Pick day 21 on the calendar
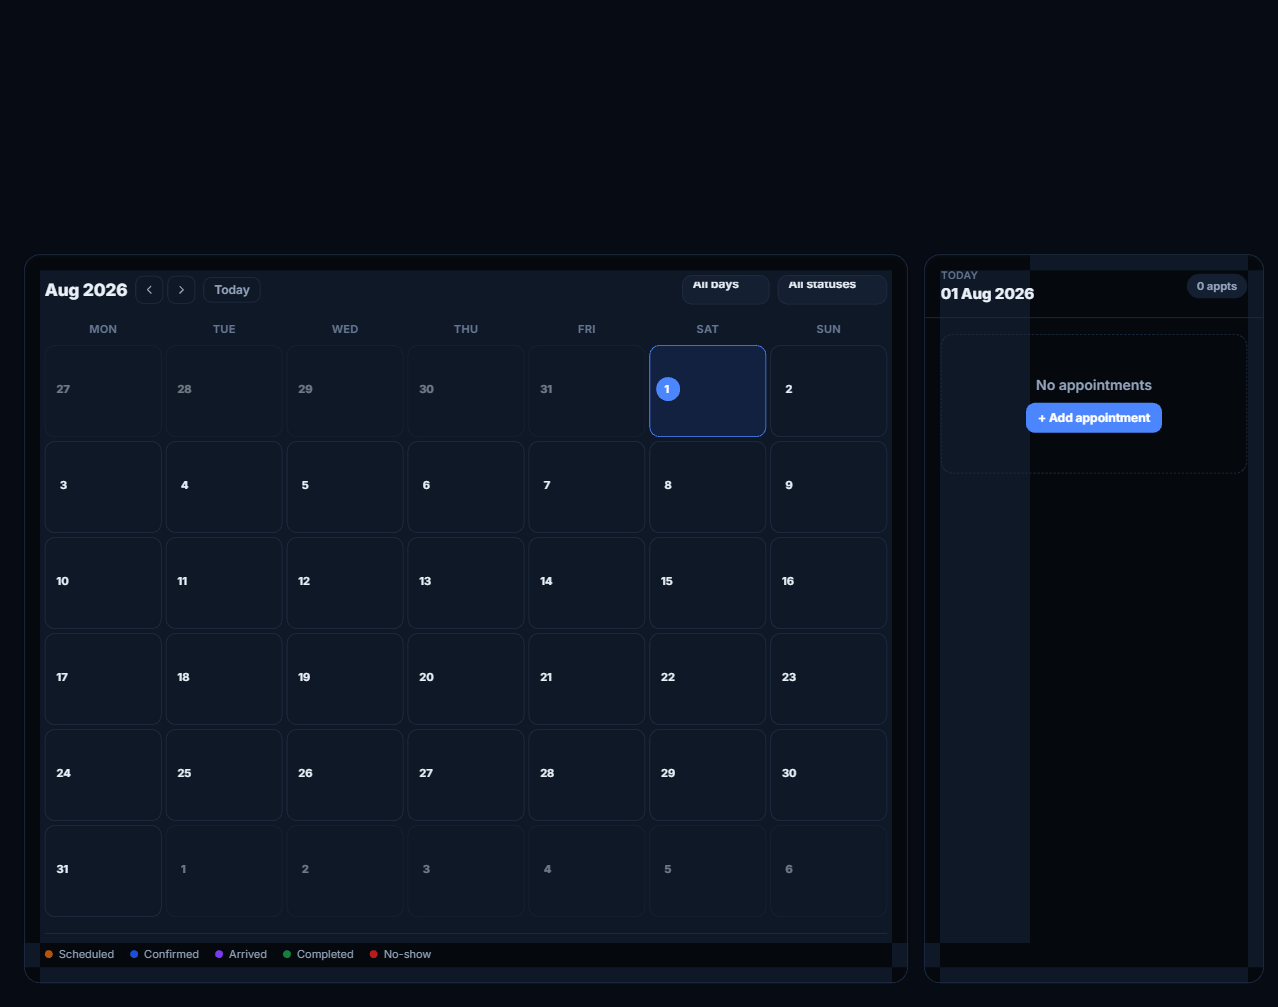Image resolution: width=1278 pixels, height=1007 pixels. coord(587,679)
